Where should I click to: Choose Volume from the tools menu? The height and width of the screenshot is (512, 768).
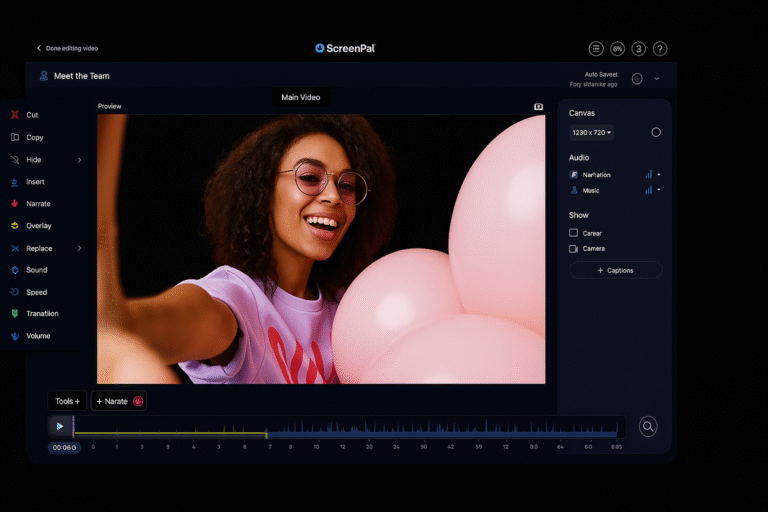pos(38,336)
